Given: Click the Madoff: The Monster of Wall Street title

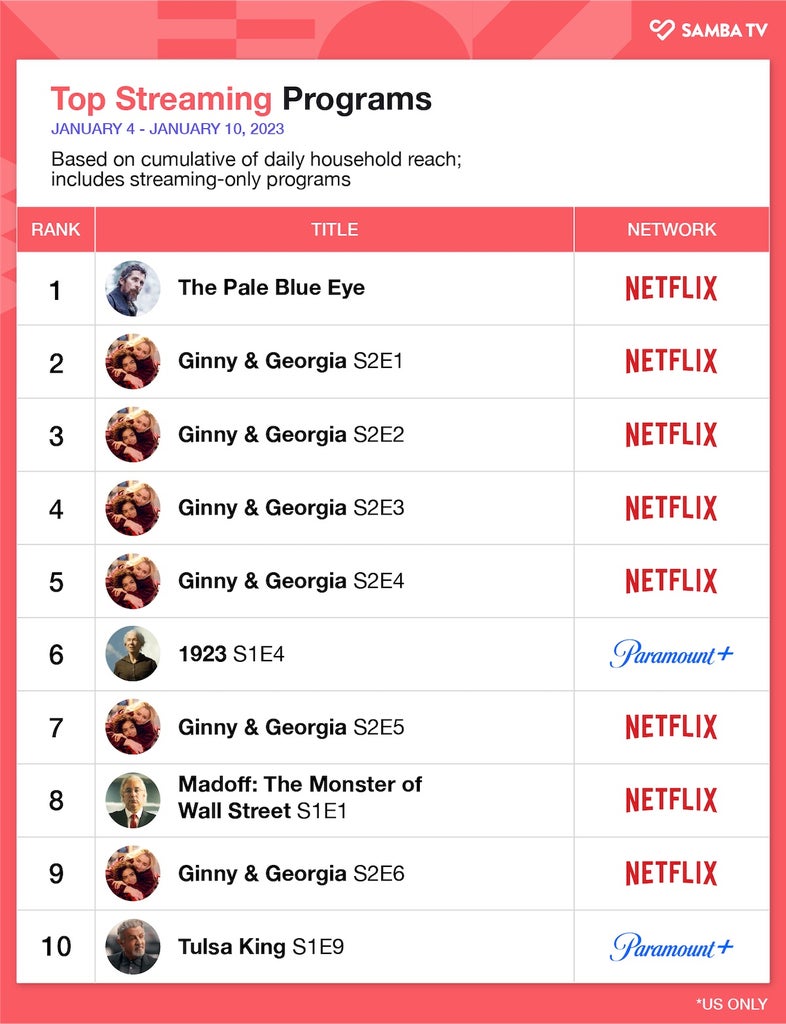Looking at the screenshot, I should [300, 797].
